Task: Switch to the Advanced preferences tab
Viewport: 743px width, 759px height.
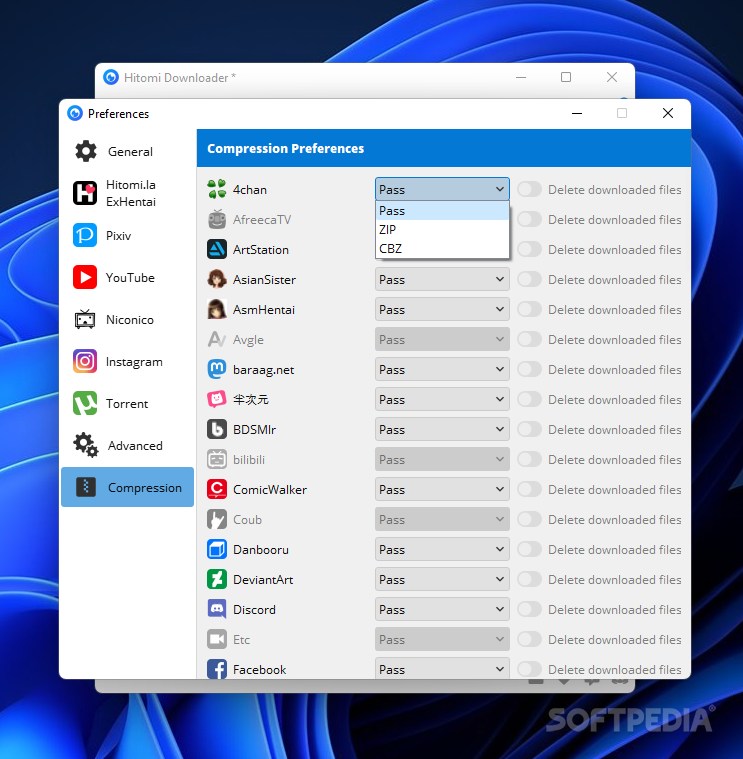Action: click(127, 445)
